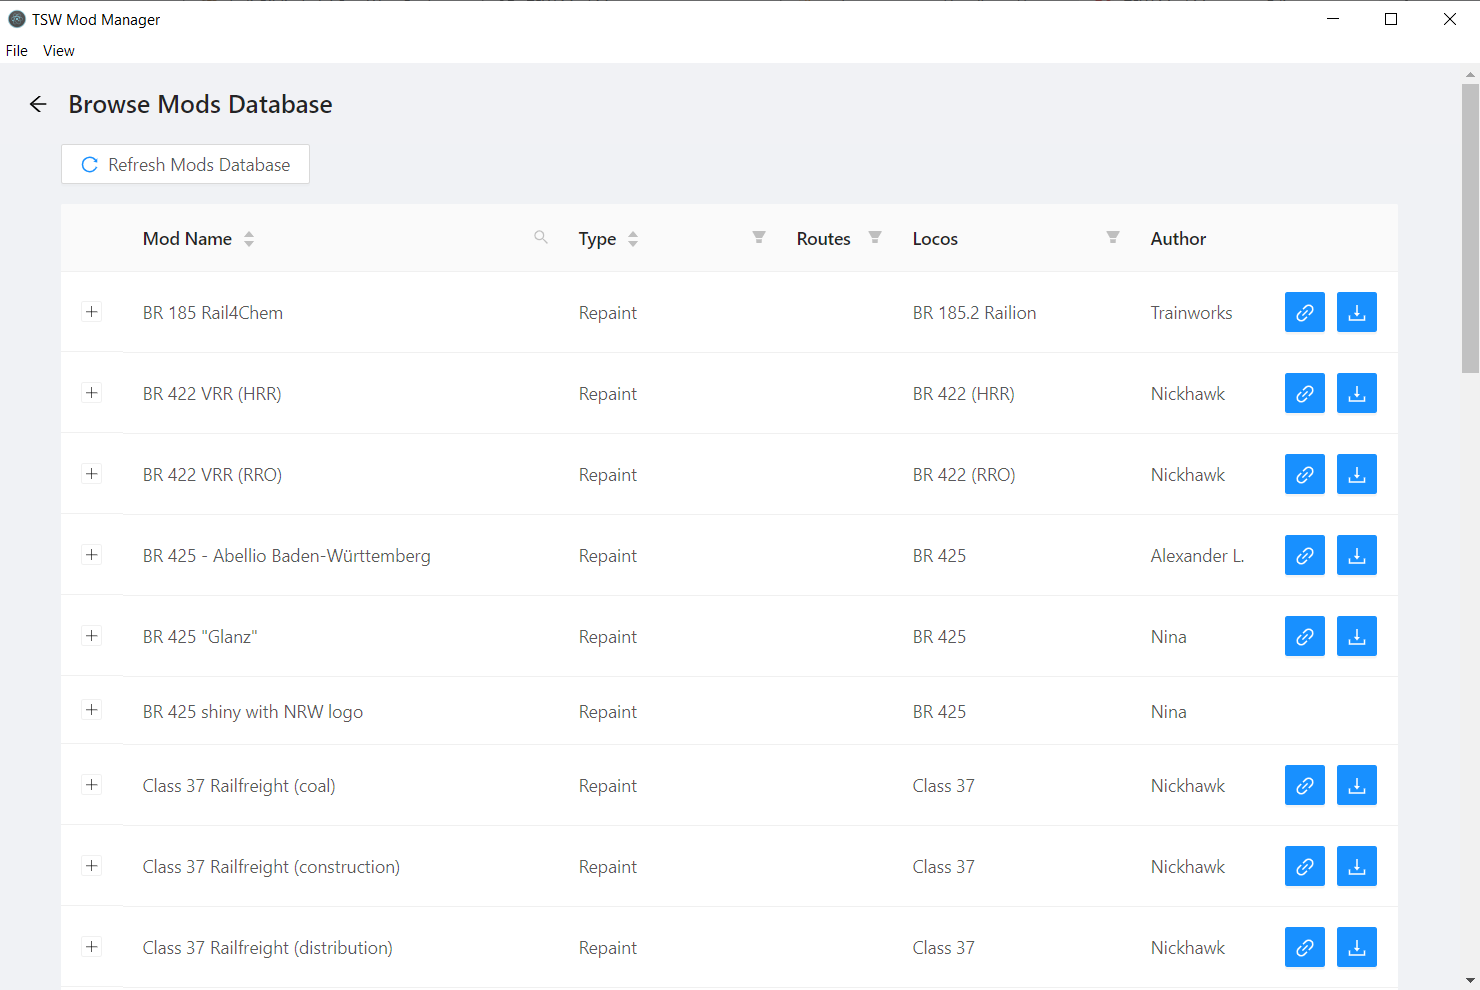Image resolution: width=1480 pixels, height=990 pixels.
Task: Open the Type column filter
Action: pyautogui.click(x=759, y=238)
